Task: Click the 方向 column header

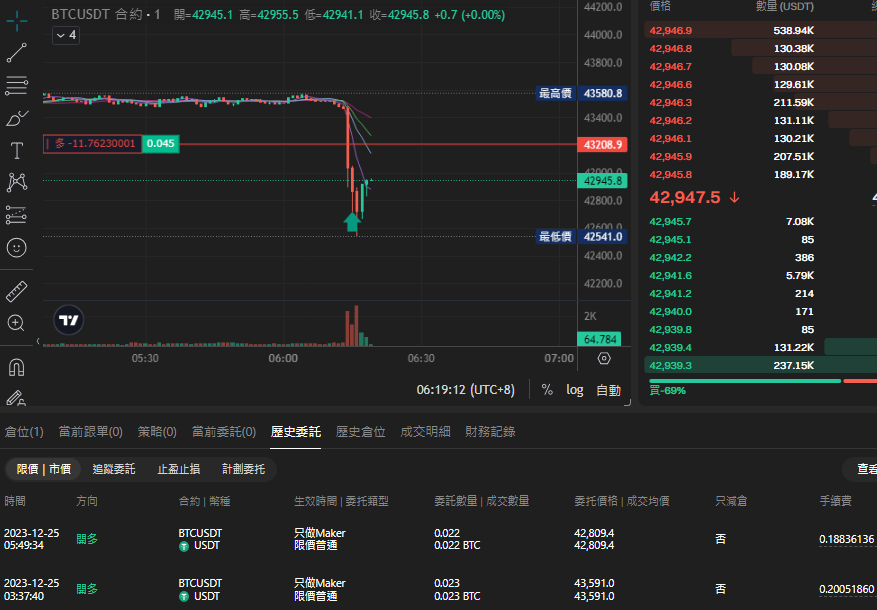Action: pos(87,501)
